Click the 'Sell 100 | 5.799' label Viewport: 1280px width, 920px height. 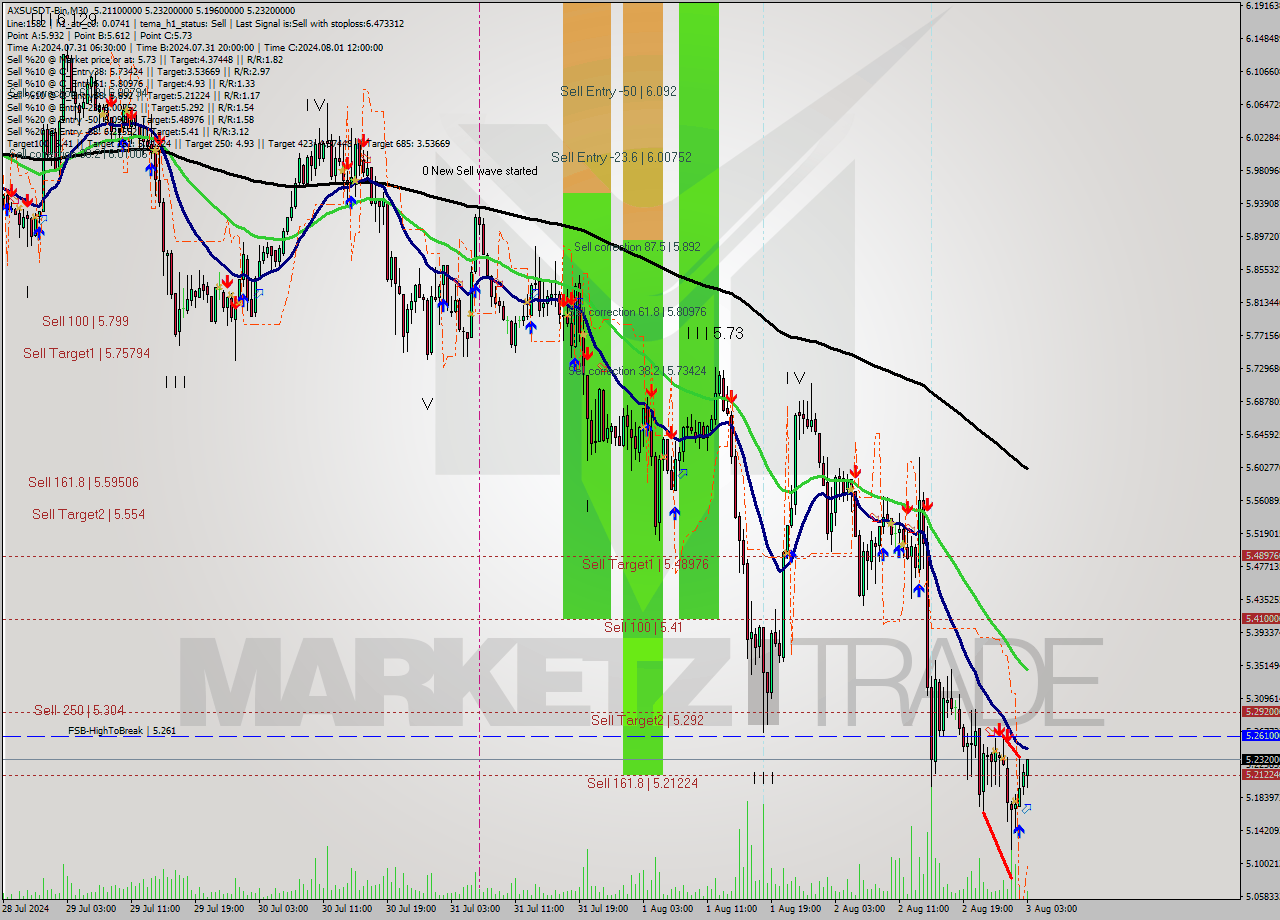[85, 321]
